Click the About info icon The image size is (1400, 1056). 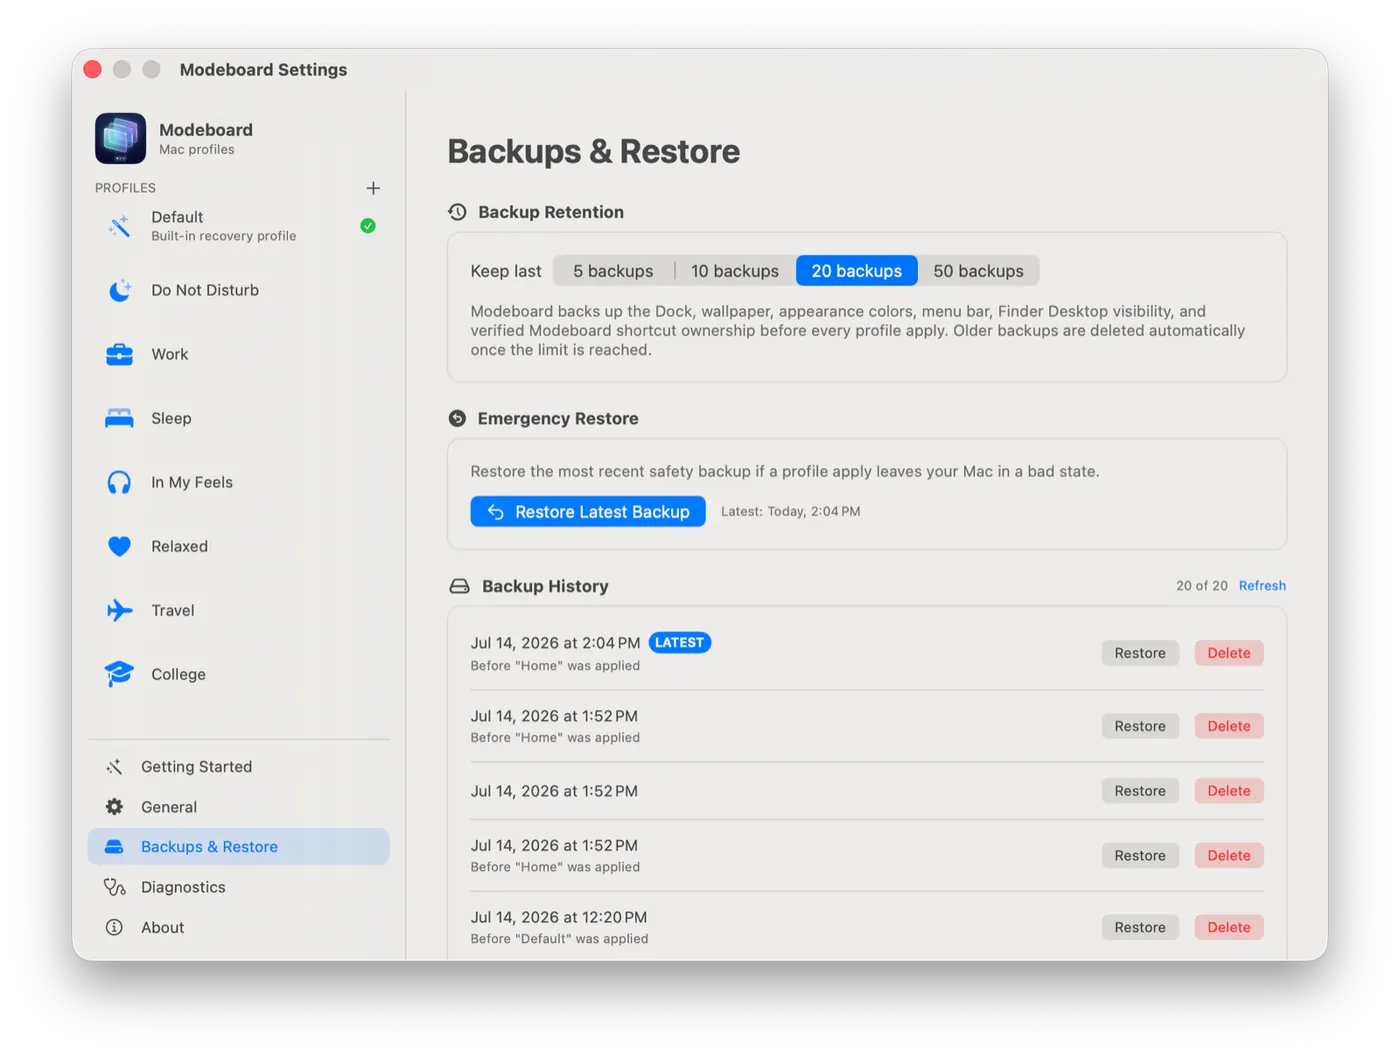tap(114, 927)
